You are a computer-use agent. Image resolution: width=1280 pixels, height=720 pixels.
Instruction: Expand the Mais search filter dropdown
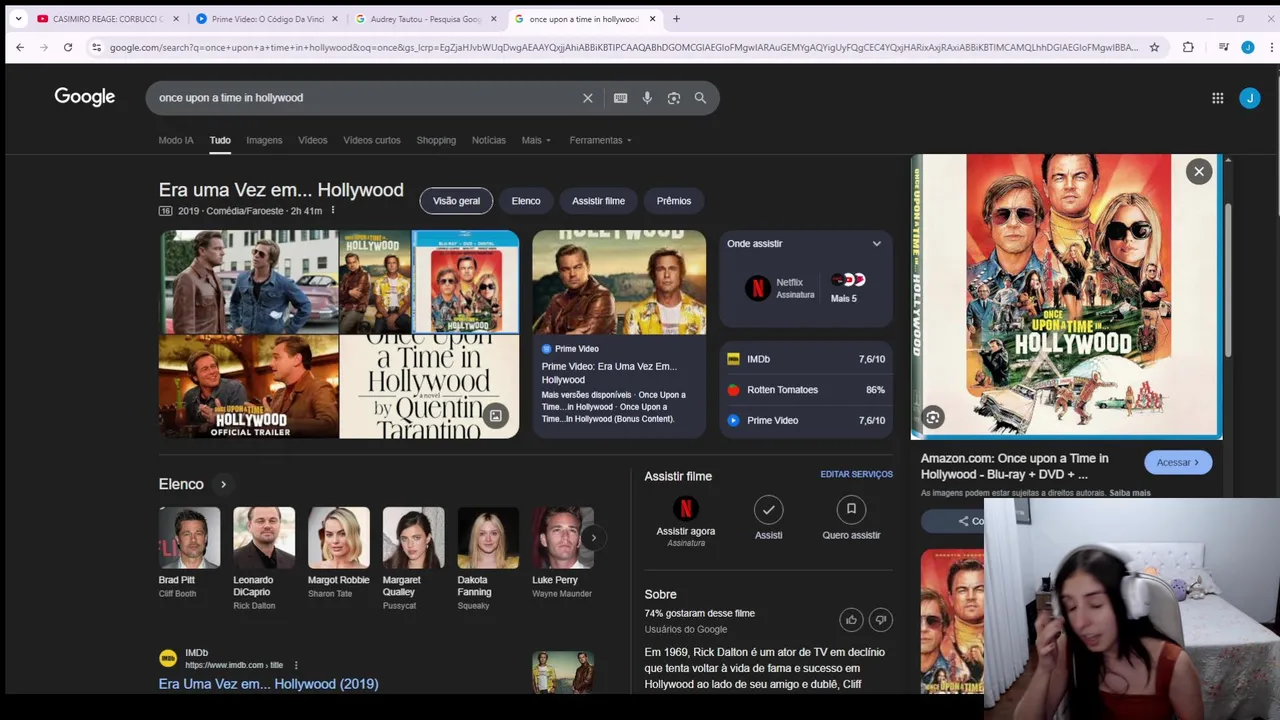pos(536,140)
